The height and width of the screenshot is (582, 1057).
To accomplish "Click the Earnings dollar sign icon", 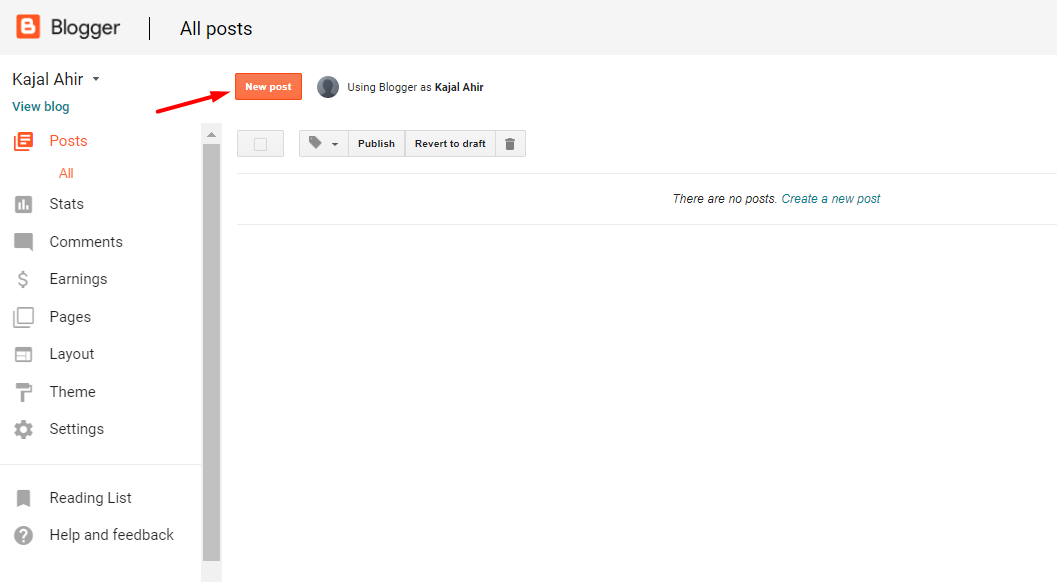I will [x=23, y=279].
